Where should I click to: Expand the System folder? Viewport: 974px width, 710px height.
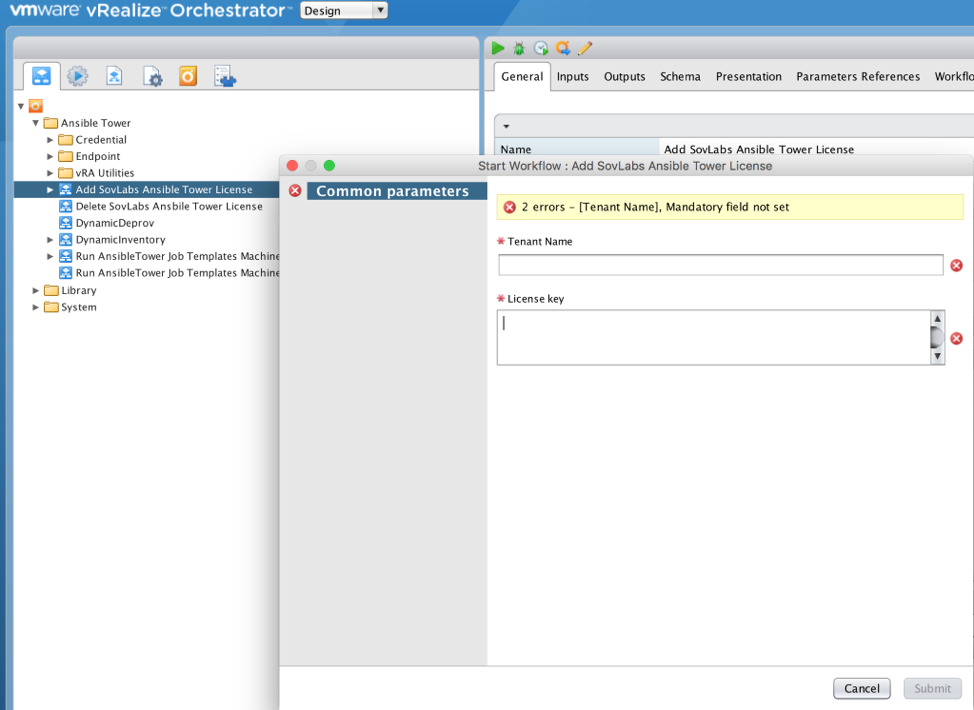pyautogui.click(x=36, y=307)
